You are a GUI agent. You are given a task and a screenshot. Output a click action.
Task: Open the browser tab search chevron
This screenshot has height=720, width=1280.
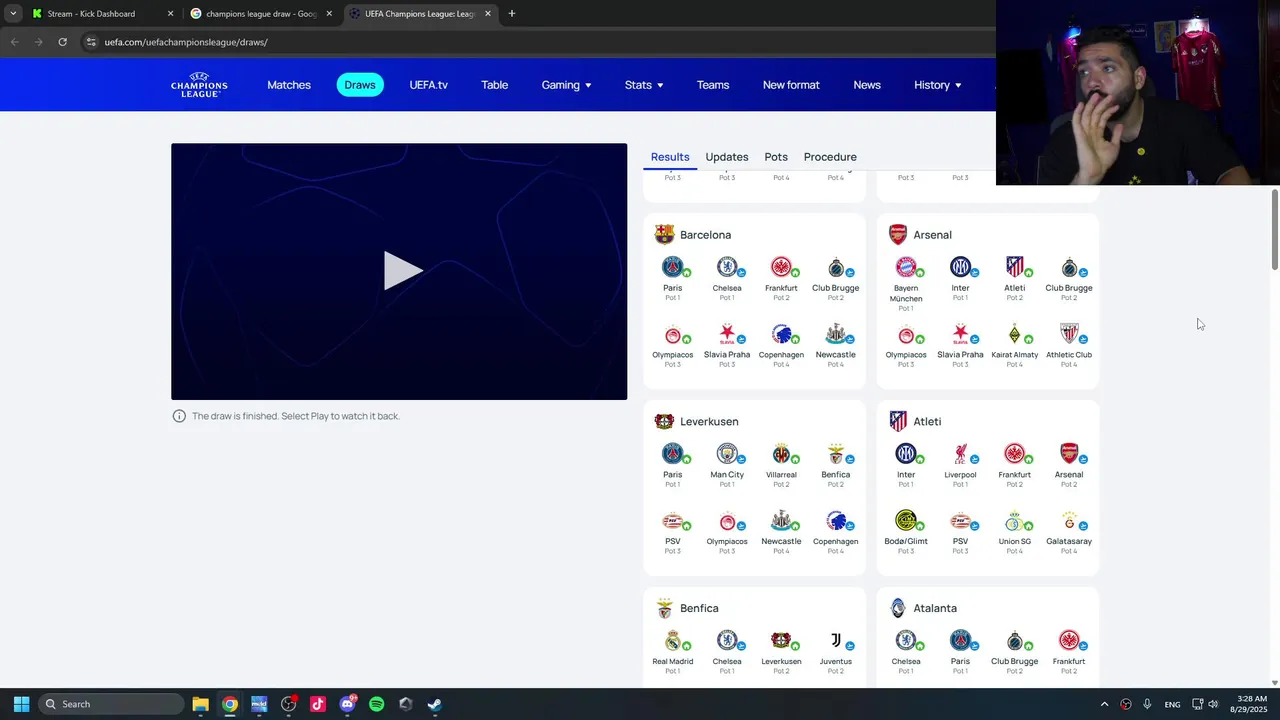click(13, 14)
